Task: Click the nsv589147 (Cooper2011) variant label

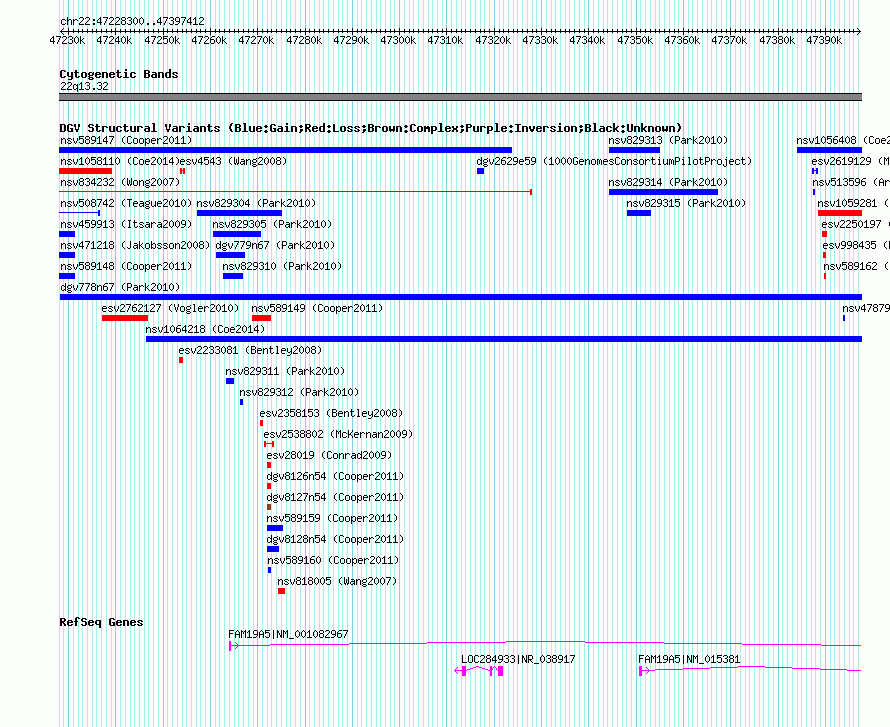Action: coord(126,140)
